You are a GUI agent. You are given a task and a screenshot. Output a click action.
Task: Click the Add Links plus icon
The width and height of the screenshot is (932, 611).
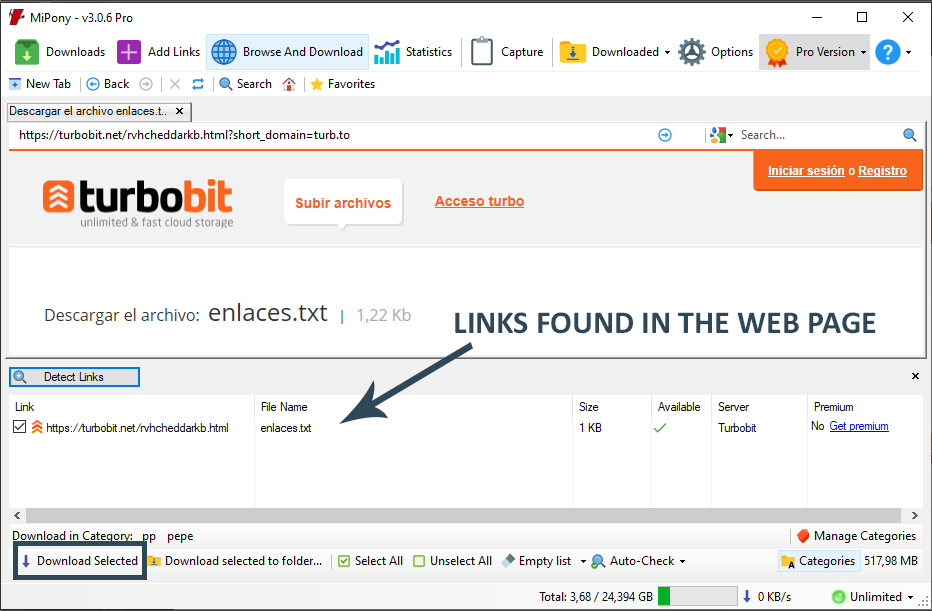tap(129, 52)
